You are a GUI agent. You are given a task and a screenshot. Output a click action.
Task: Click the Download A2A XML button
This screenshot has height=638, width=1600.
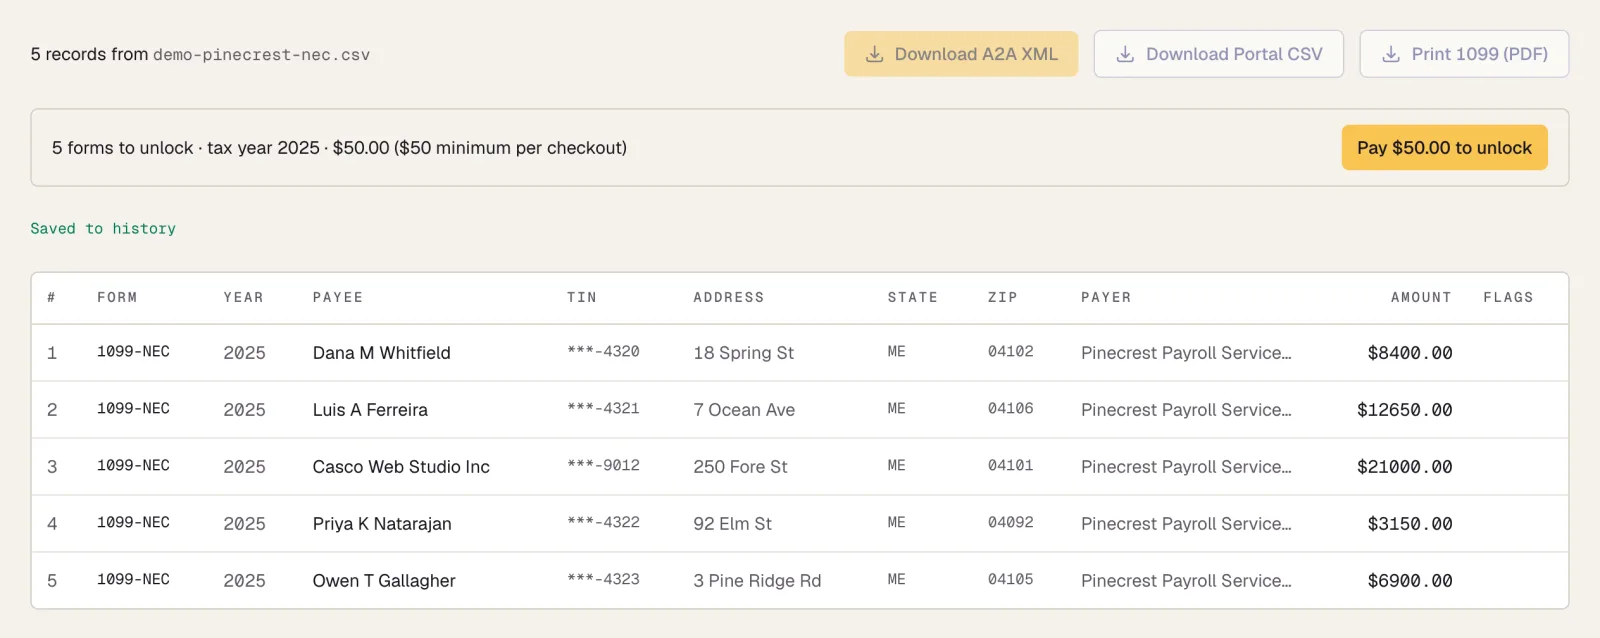click(961, 54)
